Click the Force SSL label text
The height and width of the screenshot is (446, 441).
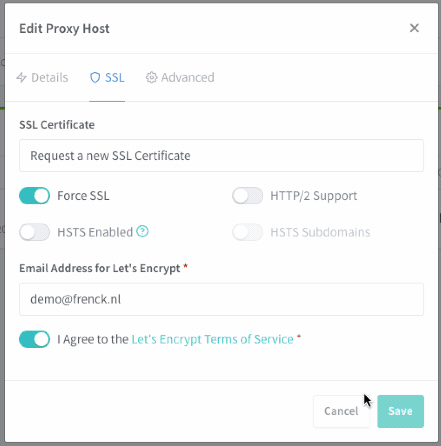pos(83,196)
